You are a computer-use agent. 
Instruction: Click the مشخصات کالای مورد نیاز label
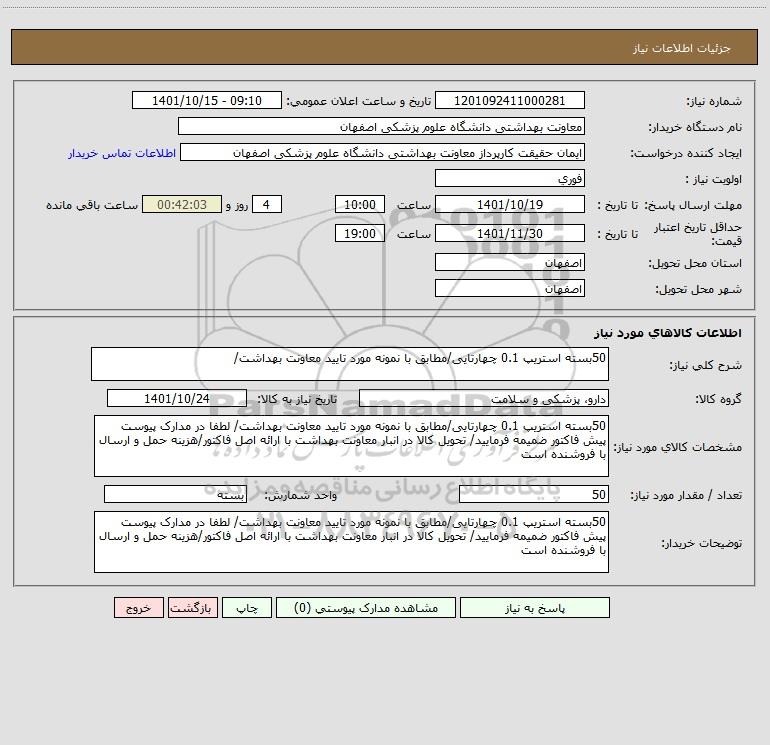tap(678, 447)
